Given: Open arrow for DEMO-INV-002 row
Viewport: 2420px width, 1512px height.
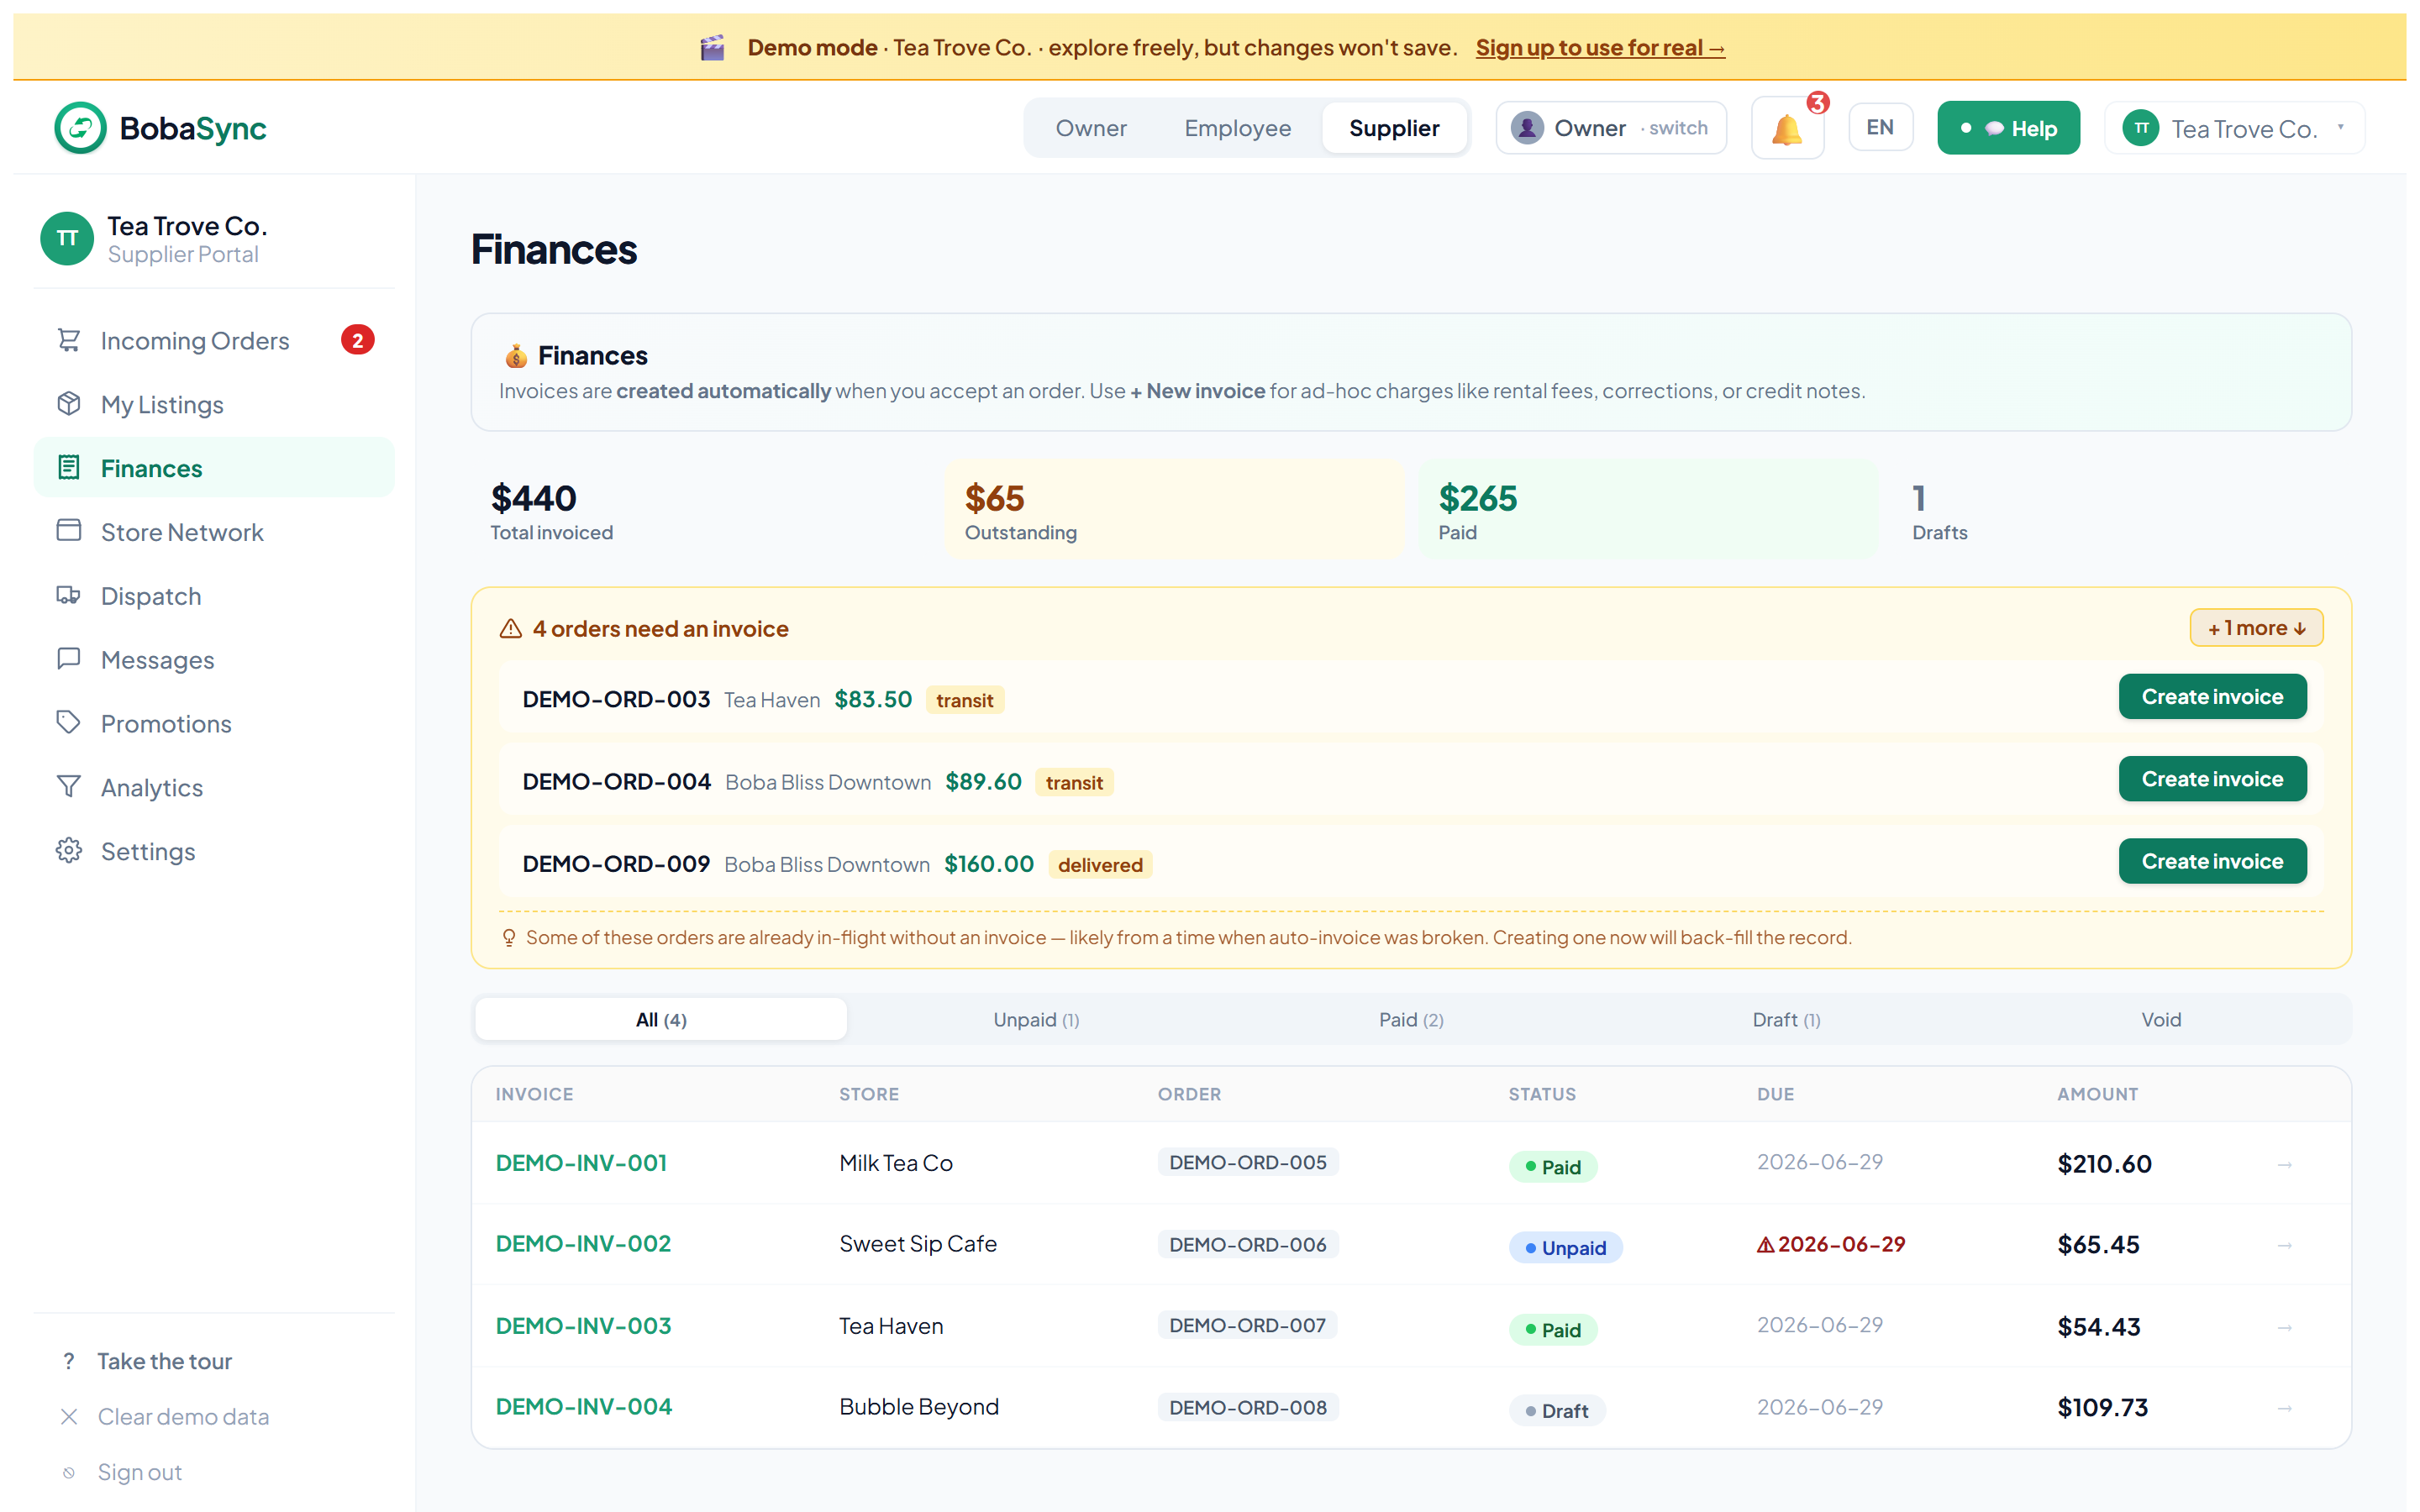Looking at the screenshot, I should (x=2285, y=1245).
